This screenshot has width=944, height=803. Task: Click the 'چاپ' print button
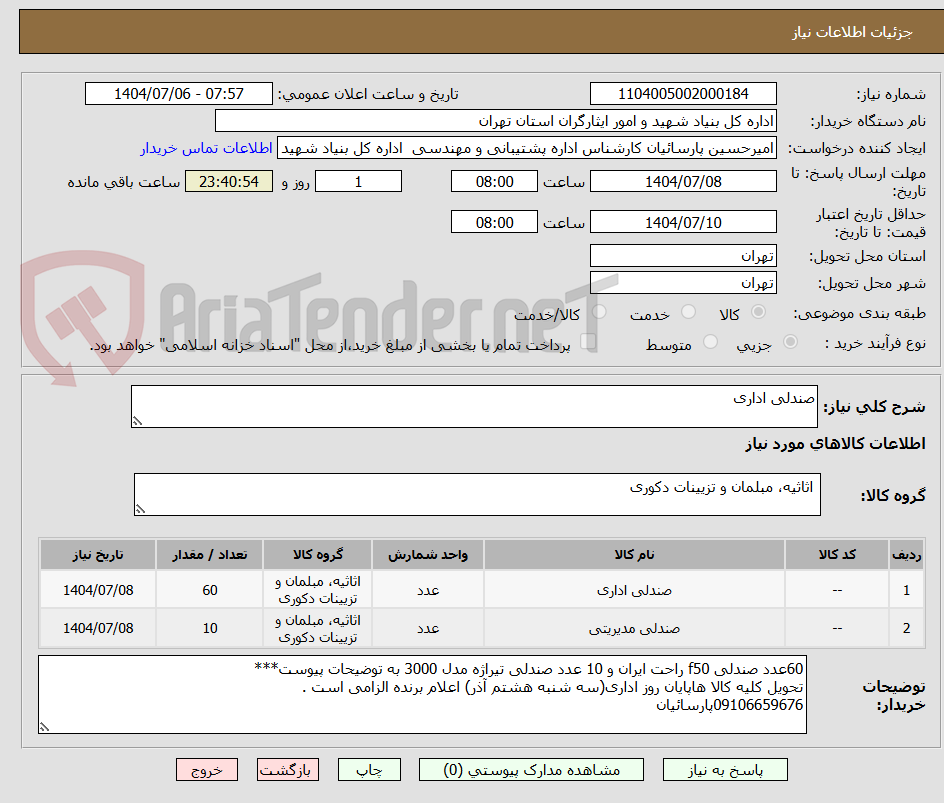369,770
